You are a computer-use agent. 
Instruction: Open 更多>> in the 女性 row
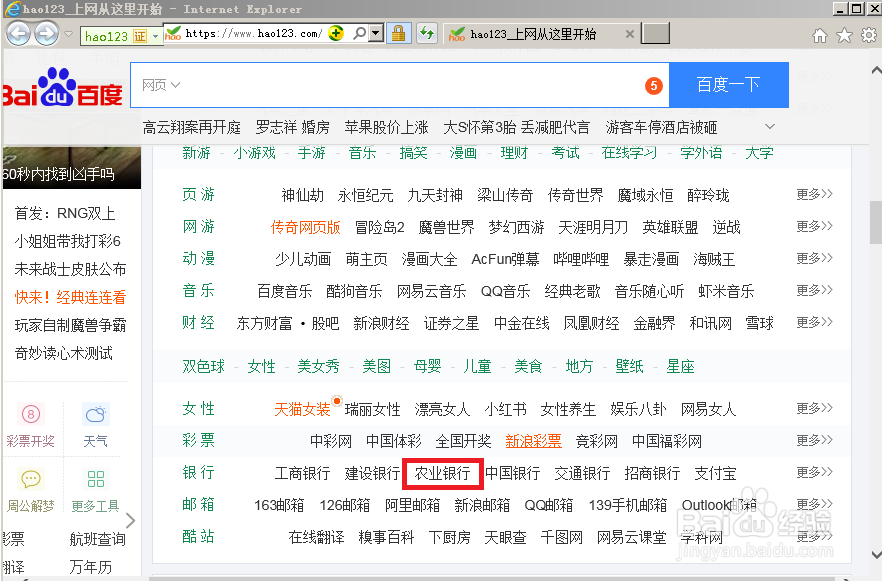814,408
